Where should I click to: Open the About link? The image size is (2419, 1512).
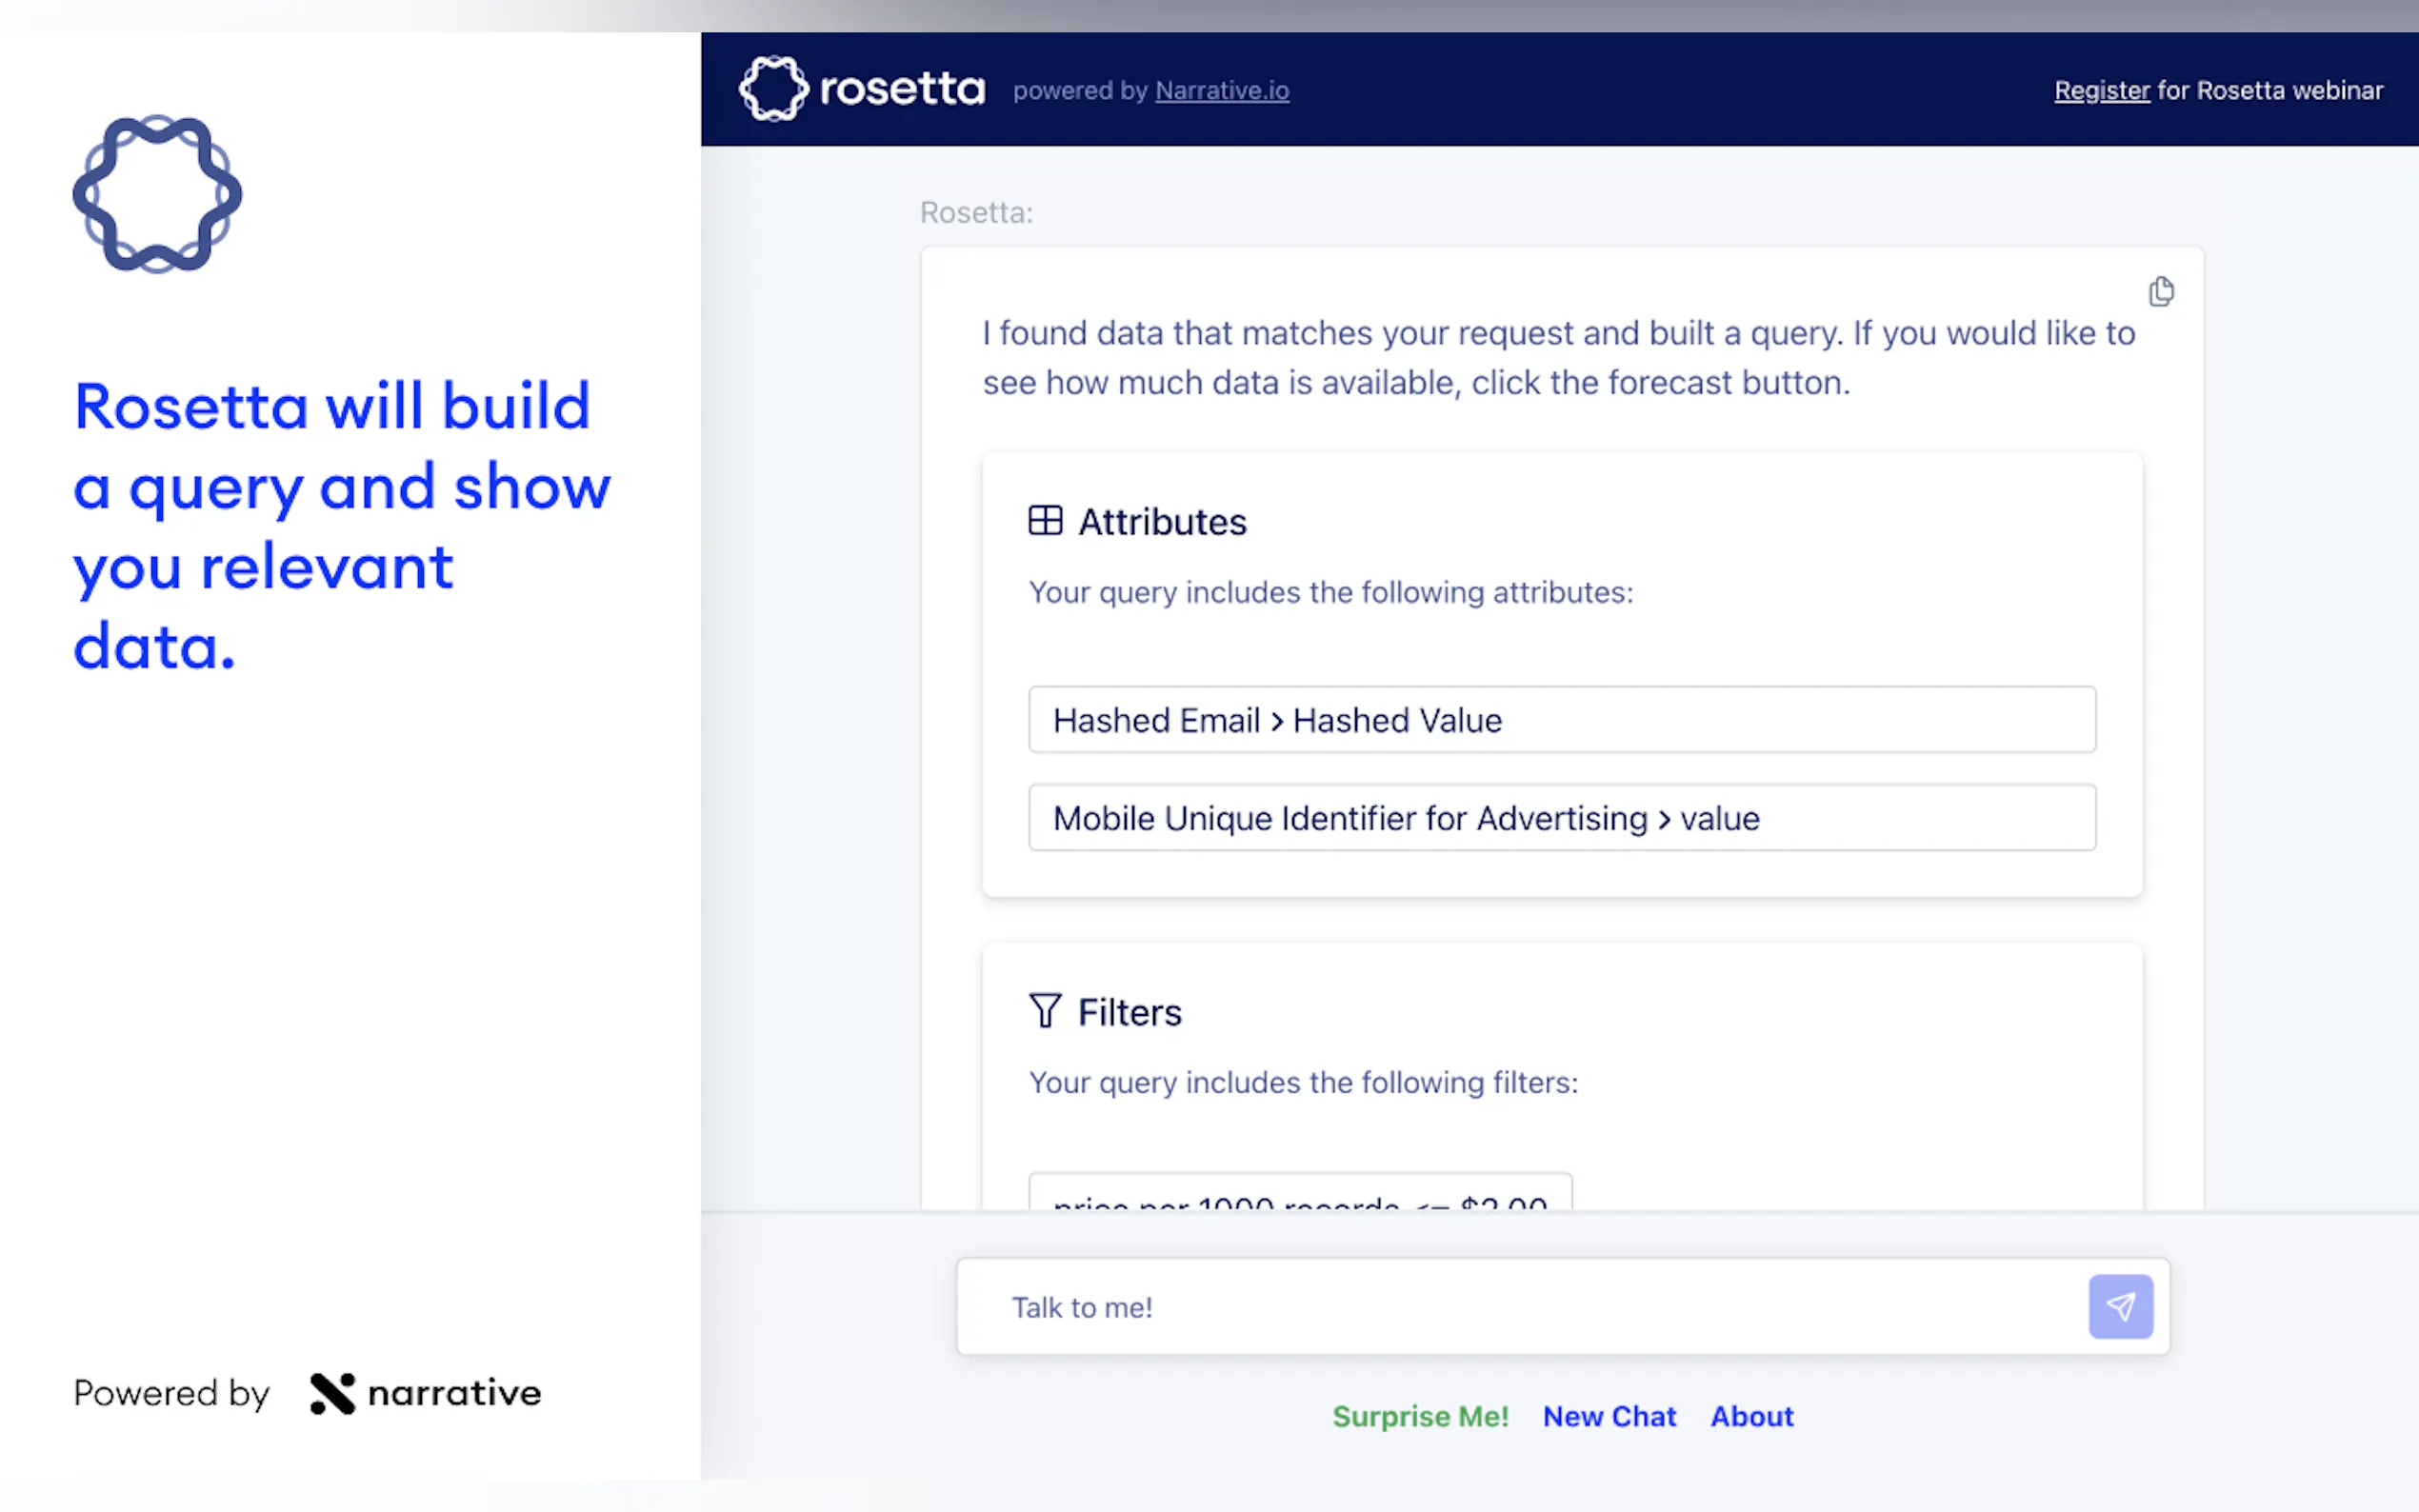click(x=1752, y=1416)
